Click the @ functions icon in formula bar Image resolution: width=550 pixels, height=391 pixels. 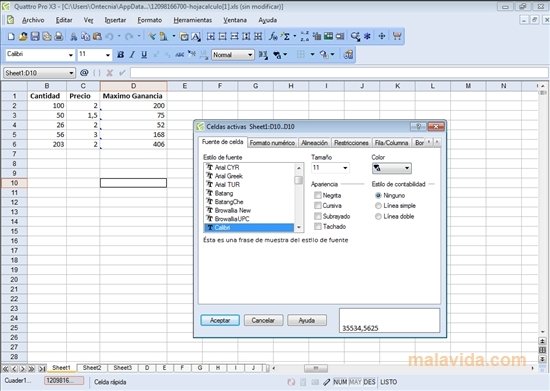[84, 73]
